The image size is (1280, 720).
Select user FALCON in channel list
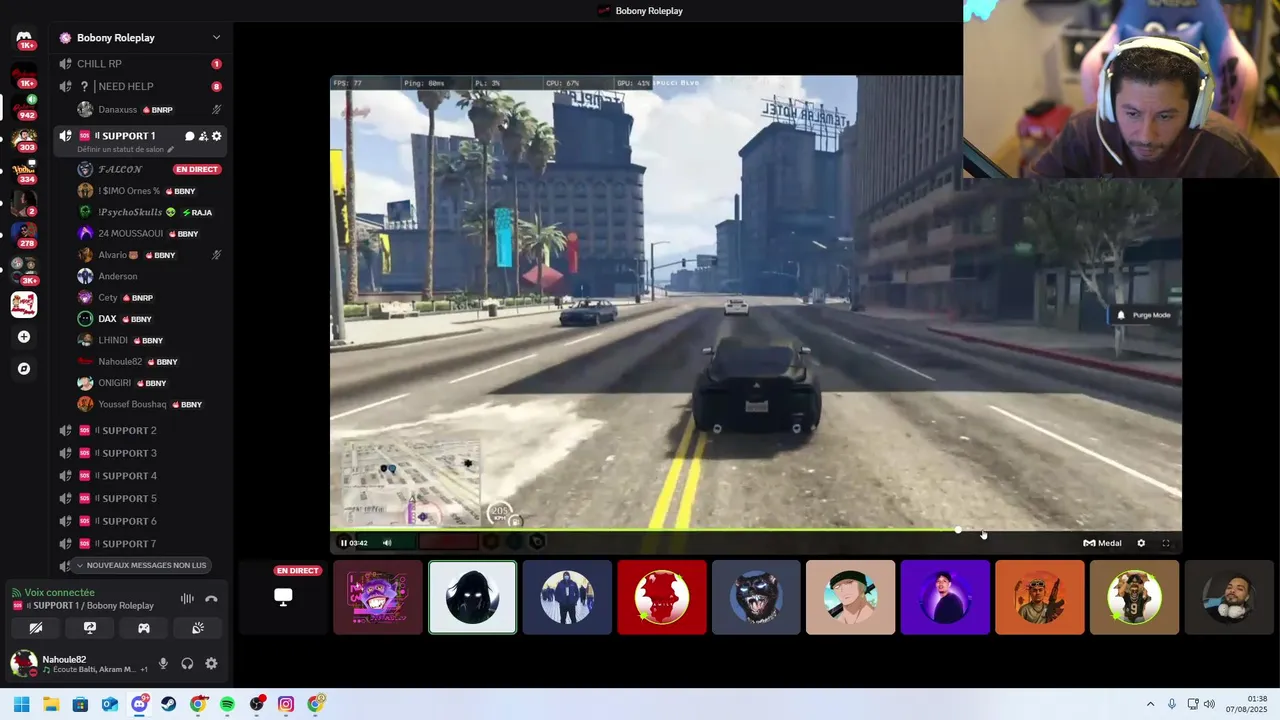(149, 169)
